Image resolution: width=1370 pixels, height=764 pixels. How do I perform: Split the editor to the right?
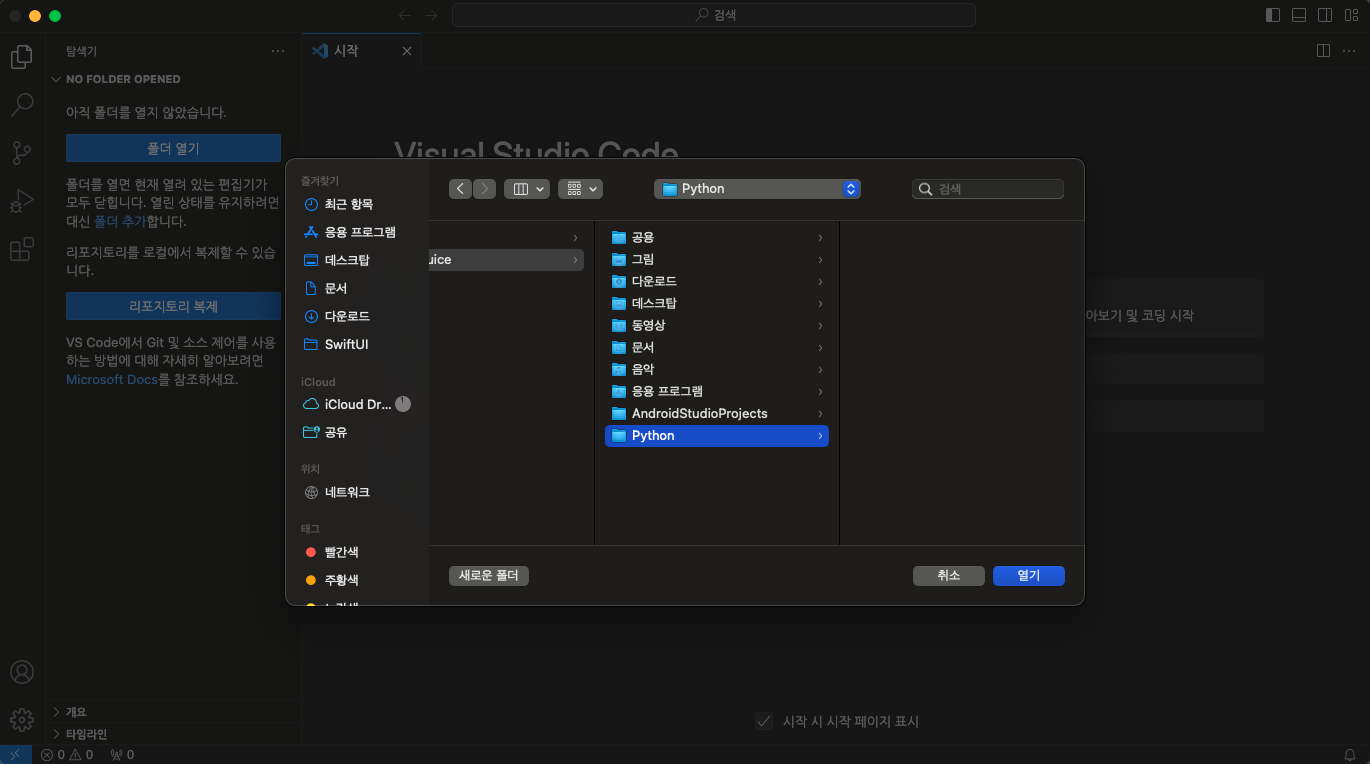pyautogui.click(x=1323, y=51)
